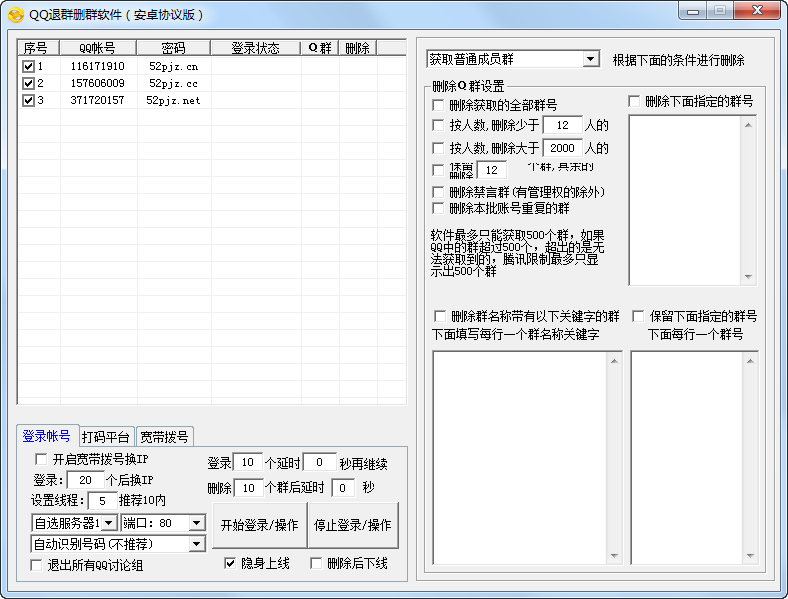The height and width of the screenshot is (599, 788).
Task: Click the 删除 个群后延时 count field
Action: point(249,487)
